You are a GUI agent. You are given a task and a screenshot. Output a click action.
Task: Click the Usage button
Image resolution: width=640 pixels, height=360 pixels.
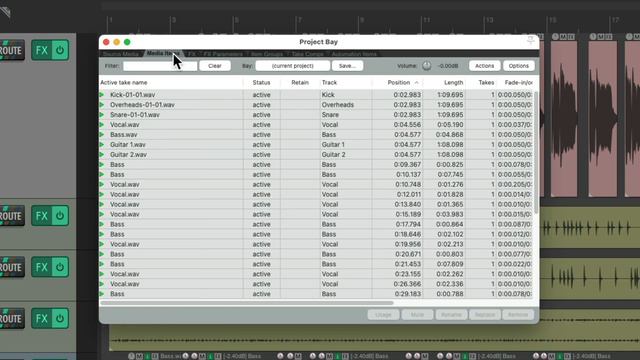pos(383,315)
